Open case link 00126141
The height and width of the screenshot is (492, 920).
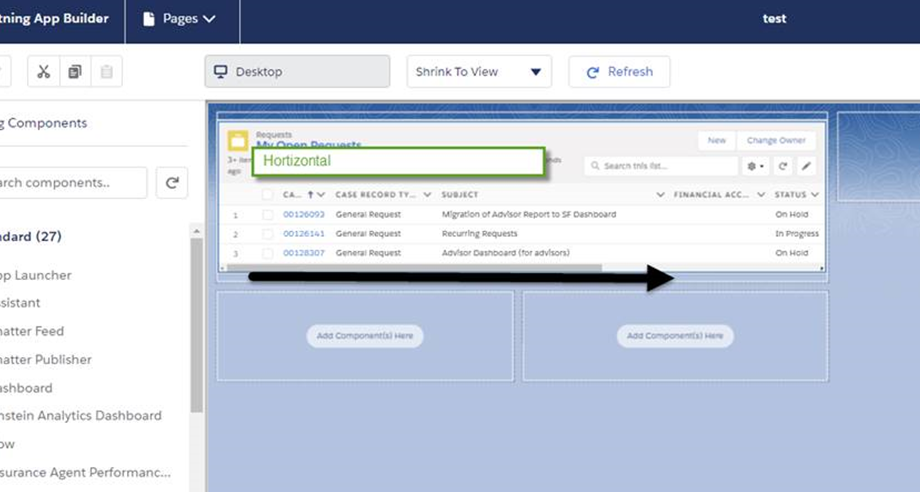click(303, 234)
